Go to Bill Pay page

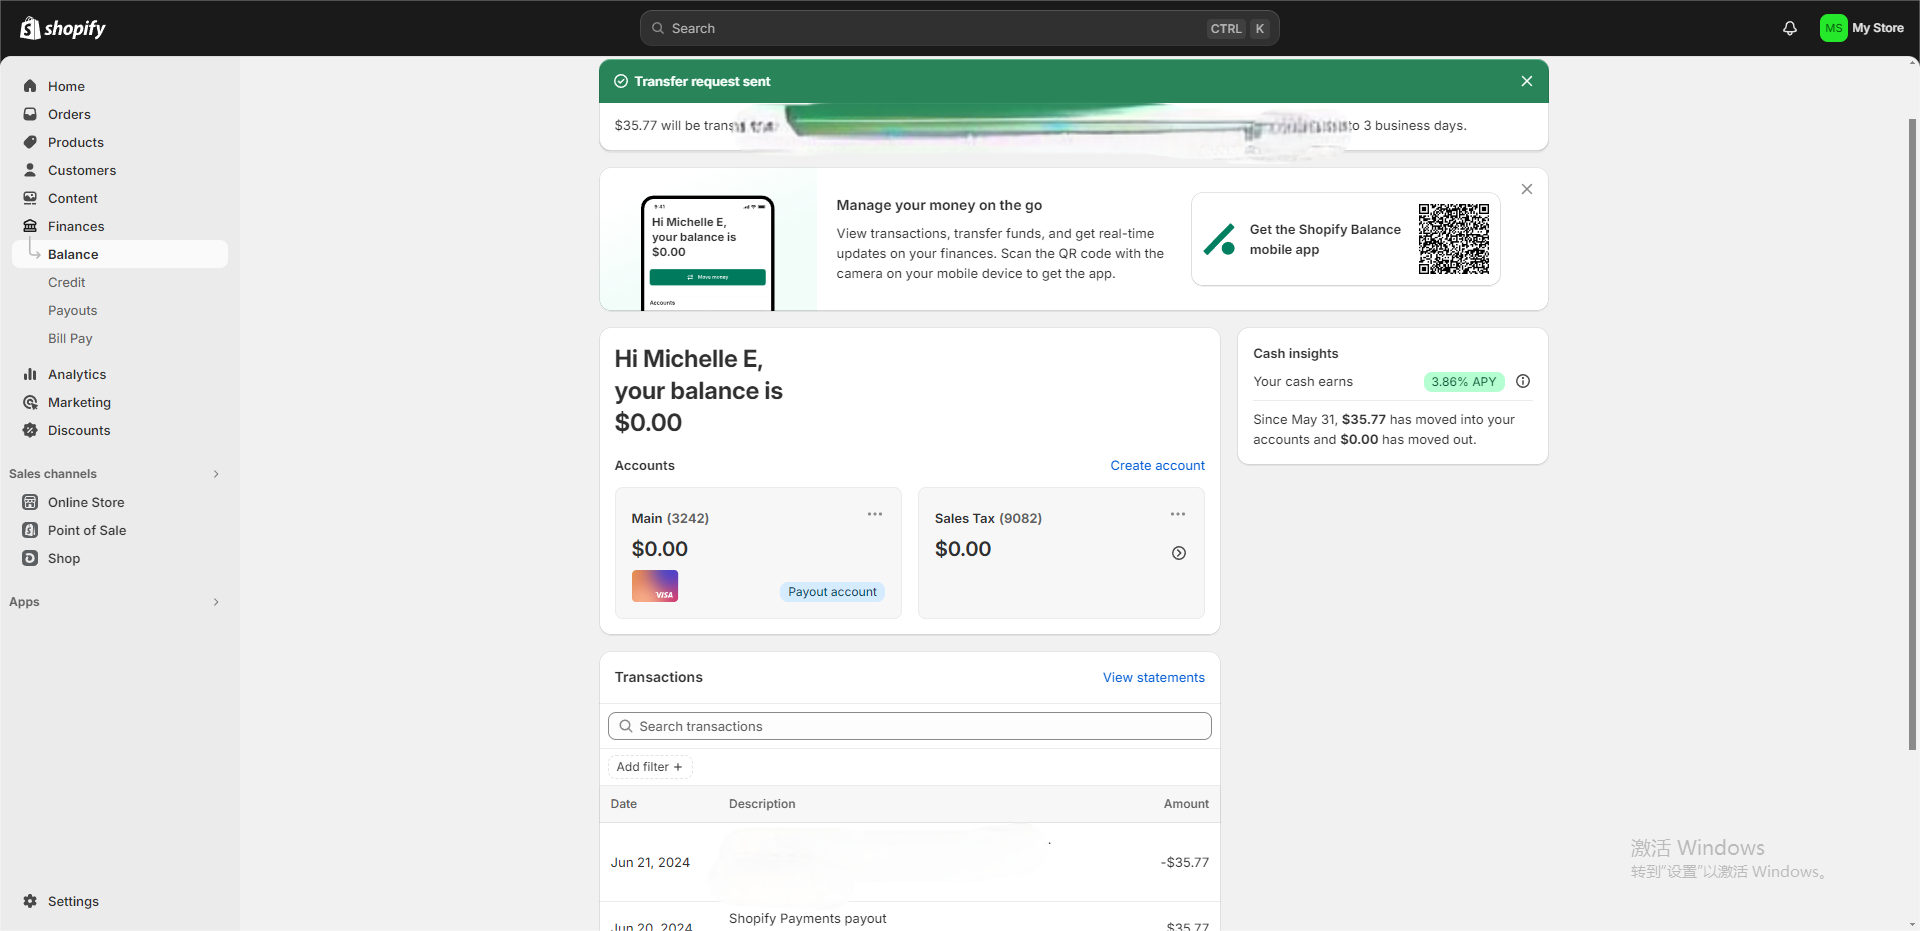(70, 338)
